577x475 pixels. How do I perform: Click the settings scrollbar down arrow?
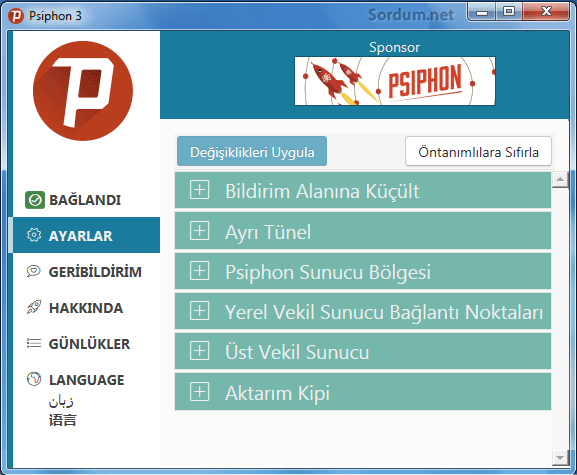point(560,458)
